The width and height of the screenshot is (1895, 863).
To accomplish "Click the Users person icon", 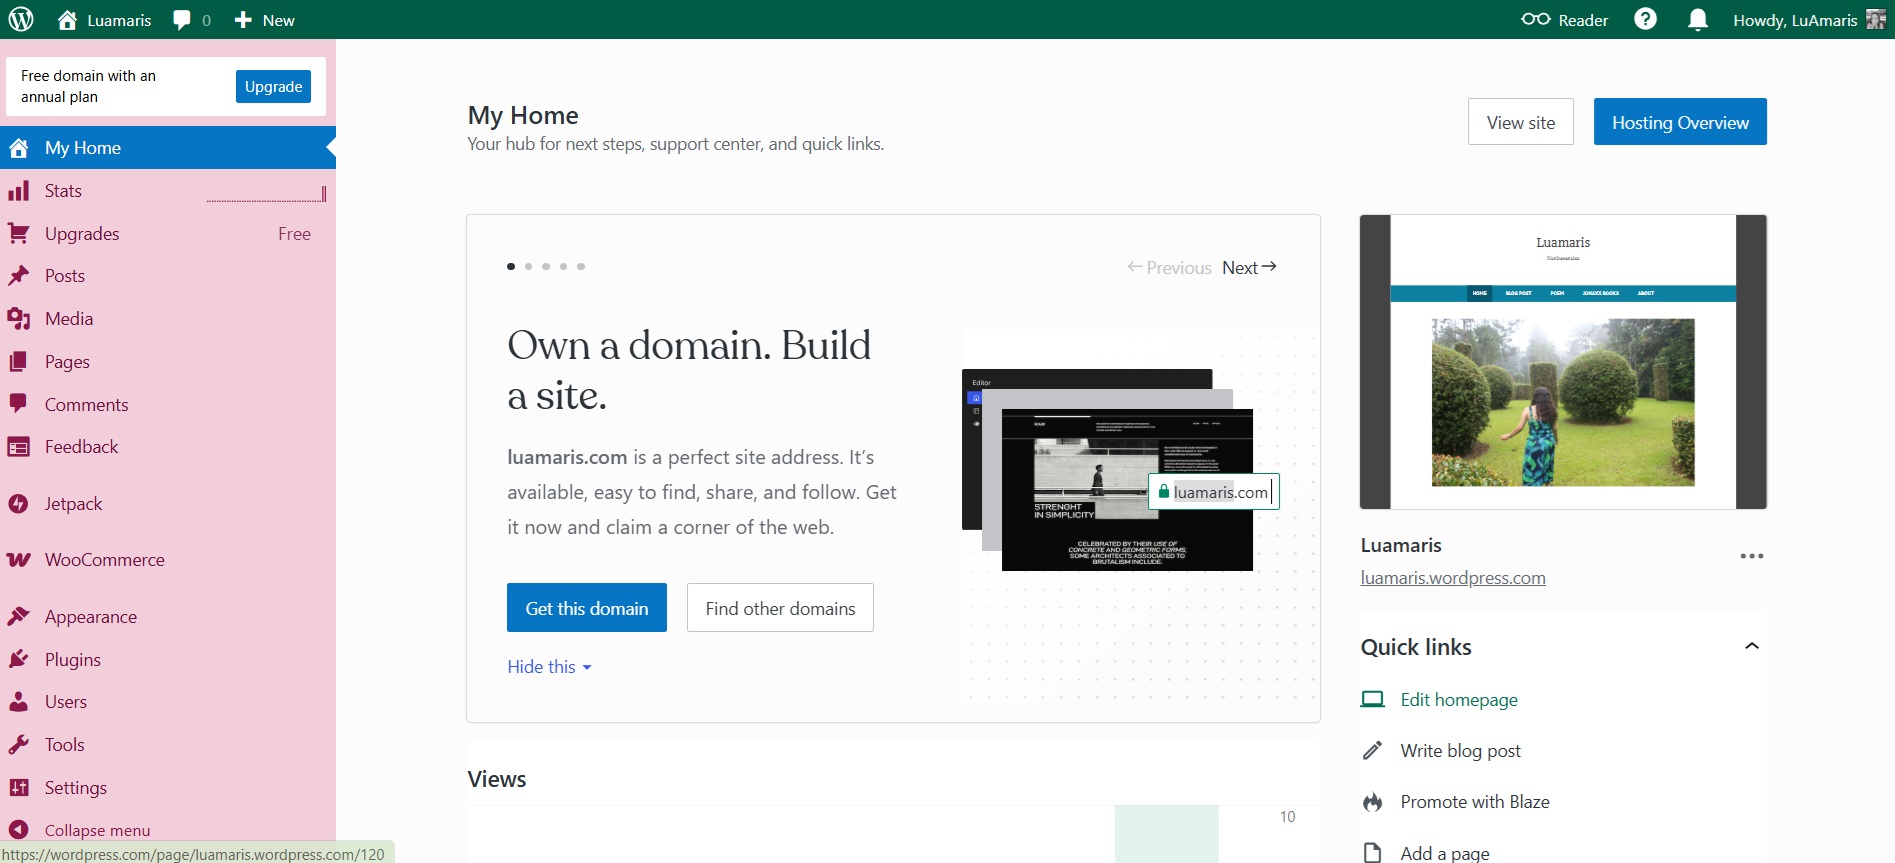I will point(19,702).
